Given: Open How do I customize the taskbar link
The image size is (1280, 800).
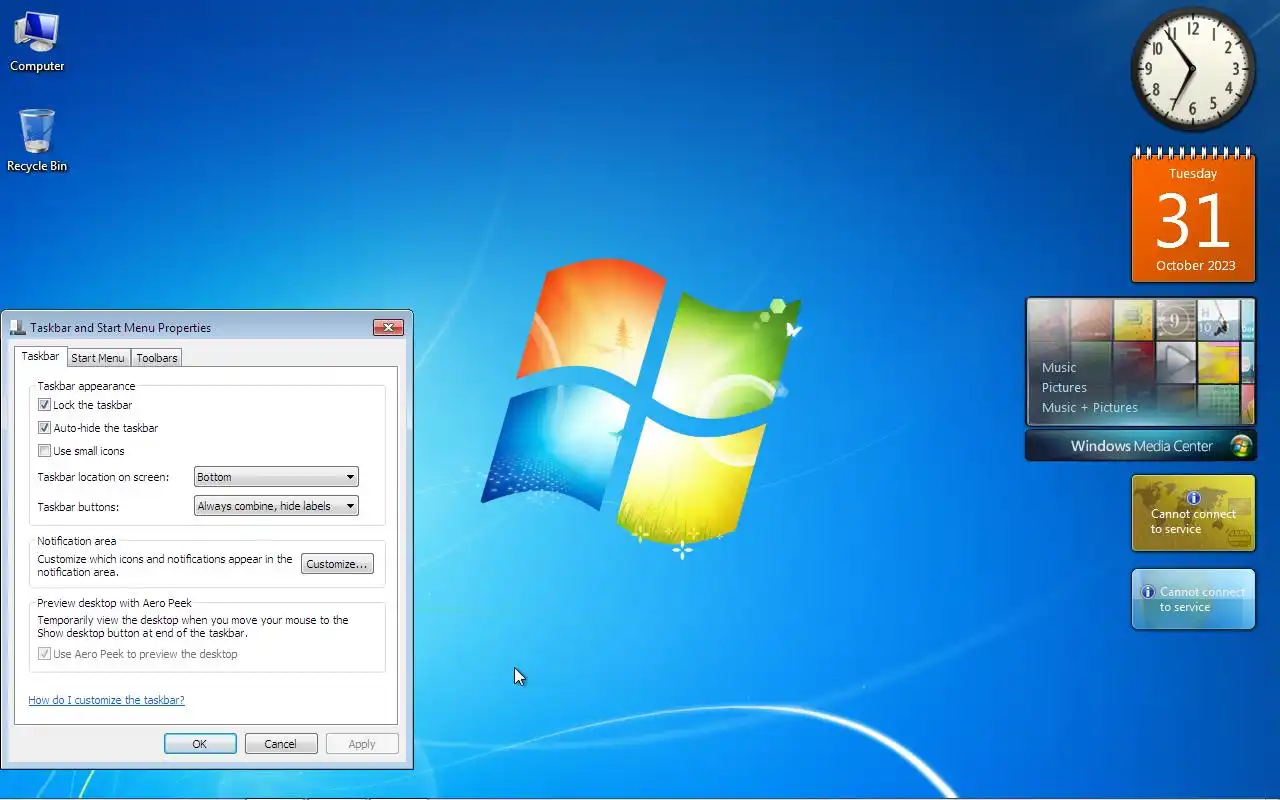Looking at the screenshot, I should click(107, 700).
